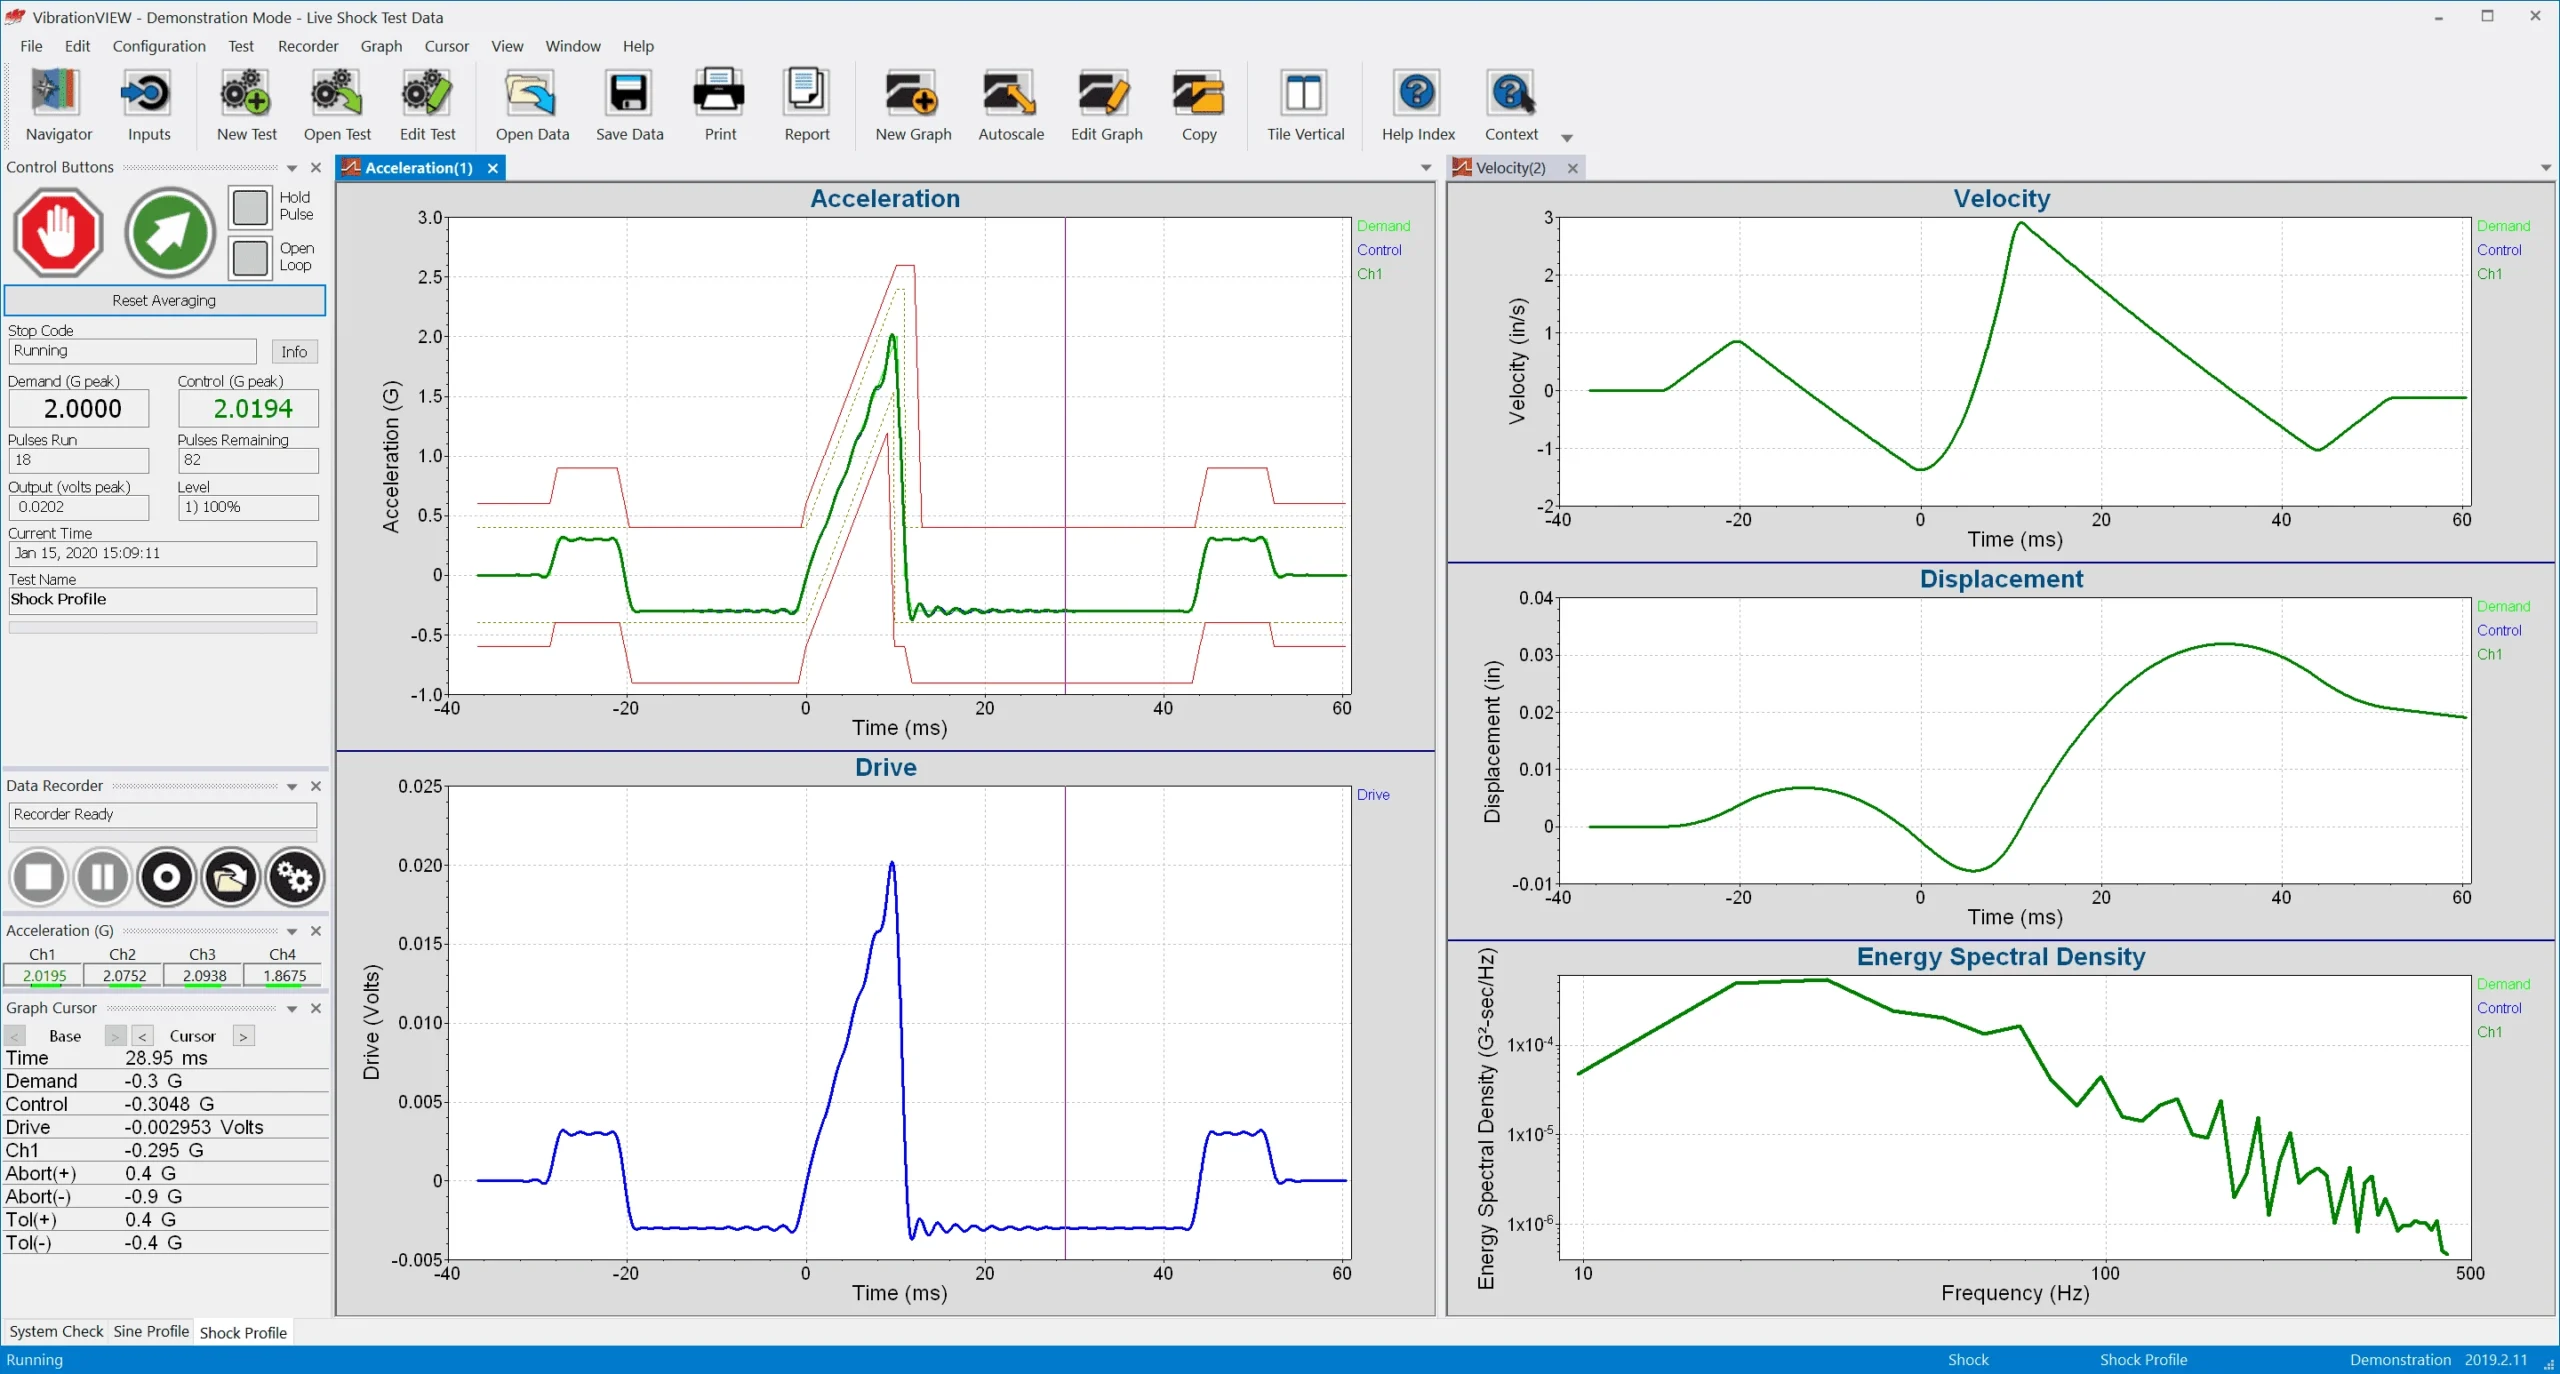Open the Configuration menu

point(158,46)
